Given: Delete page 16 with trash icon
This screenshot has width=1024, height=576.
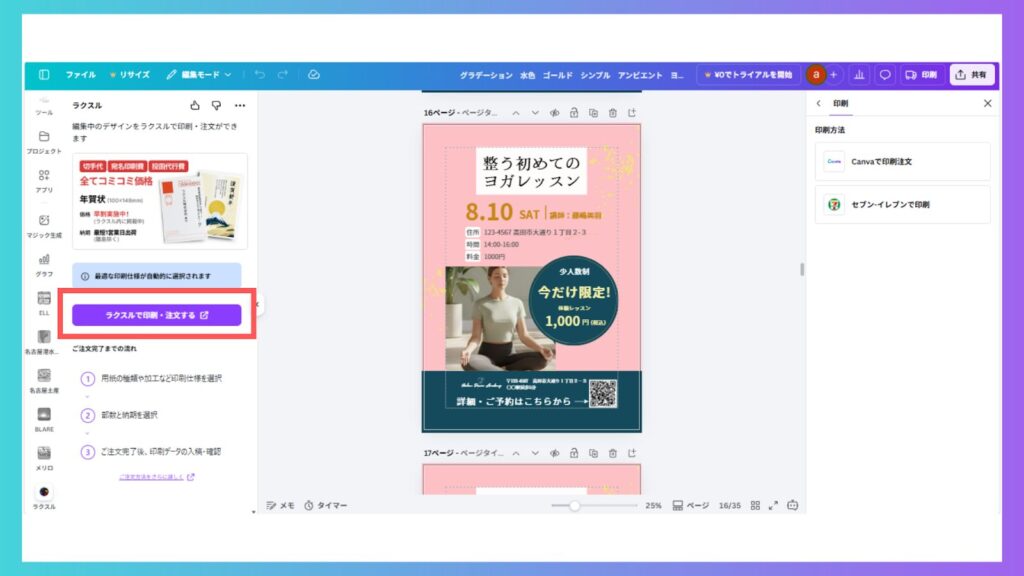Looking at the screenshot, I should tap(612, 113).
